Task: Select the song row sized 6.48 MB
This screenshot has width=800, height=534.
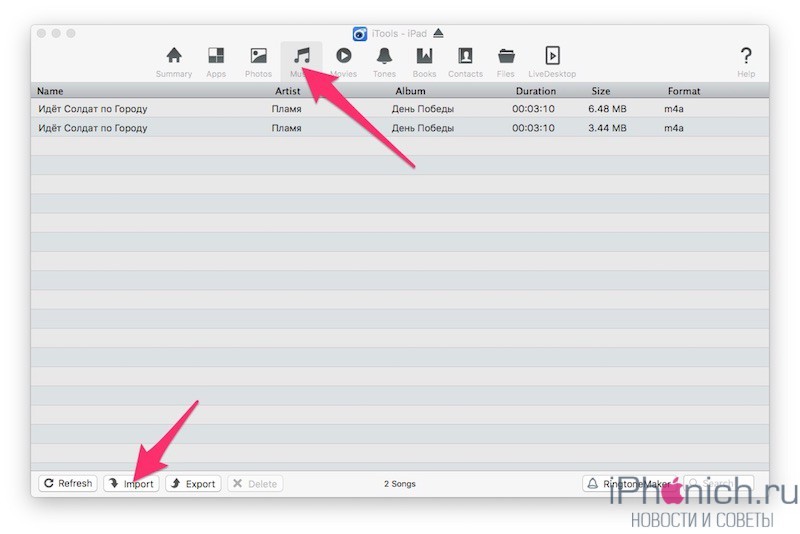Action: pos(399,109)
